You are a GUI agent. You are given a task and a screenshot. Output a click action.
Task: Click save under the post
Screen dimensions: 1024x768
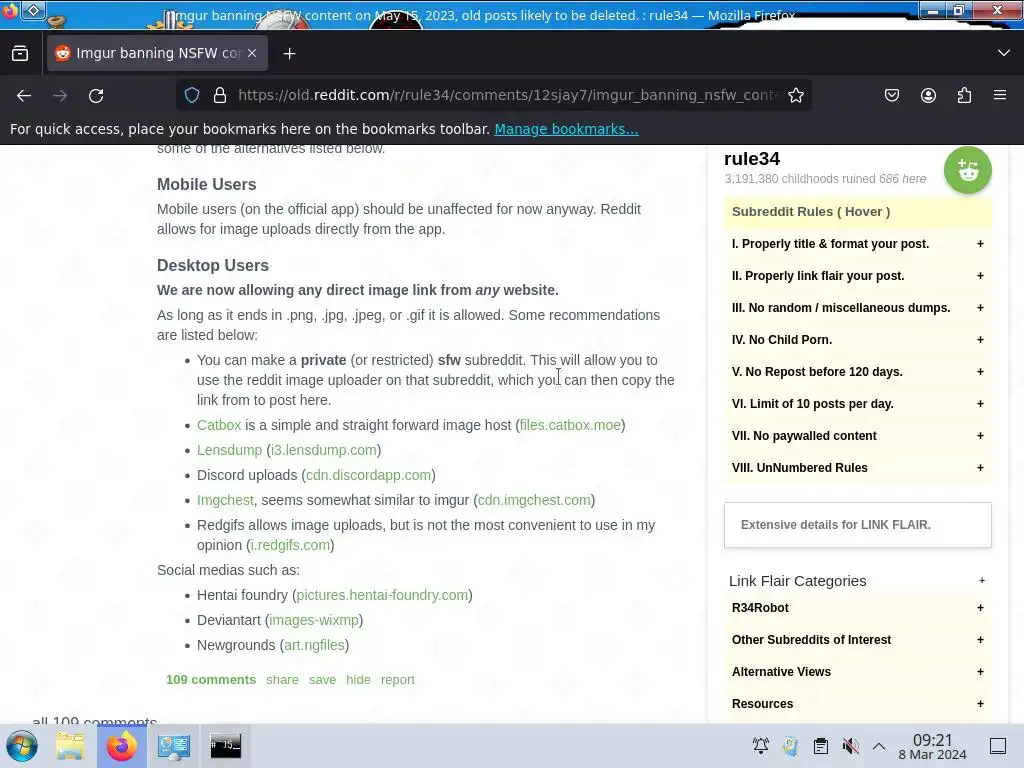tap(323, 680)
